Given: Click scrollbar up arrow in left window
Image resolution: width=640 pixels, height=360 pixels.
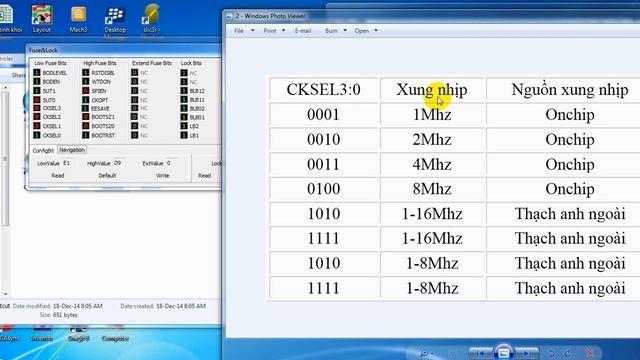Looking at the screenshot, I should click(5, 88).
